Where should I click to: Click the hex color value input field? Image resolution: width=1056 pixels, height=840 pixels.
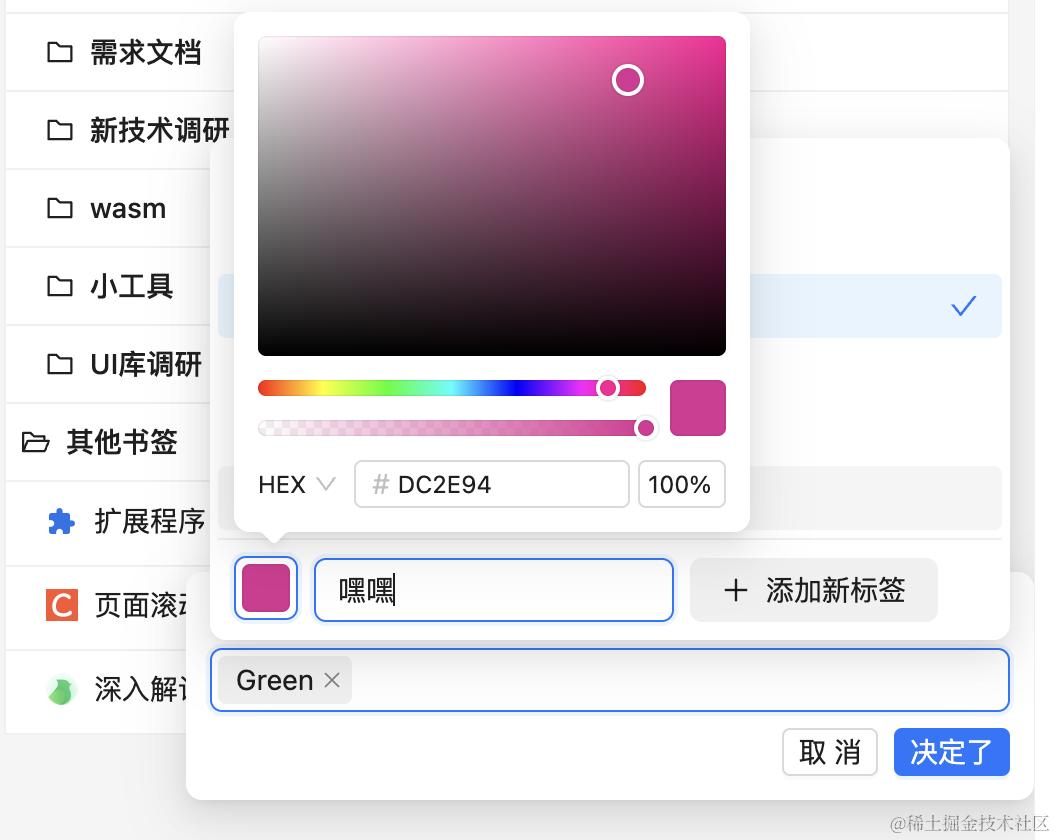[x=505, y=485]
